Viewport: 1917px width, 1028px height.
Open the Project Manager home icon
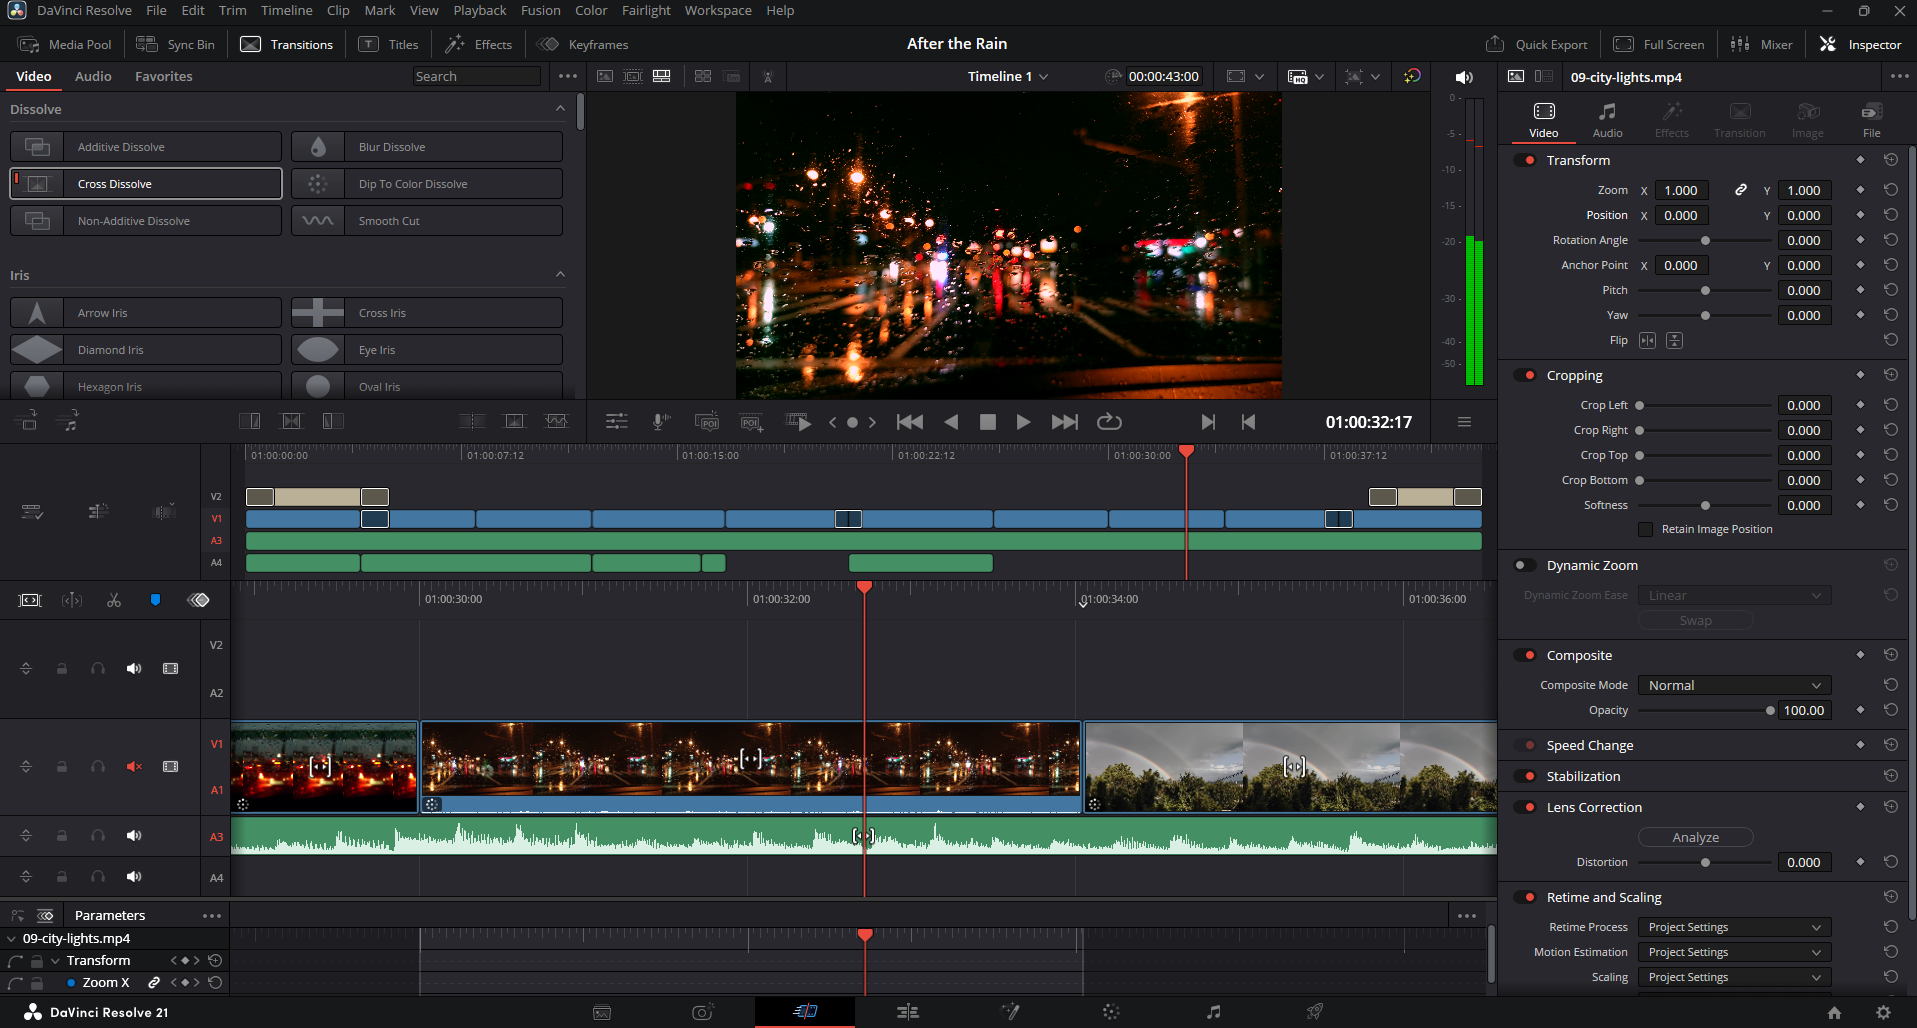coord(1834,1012)
